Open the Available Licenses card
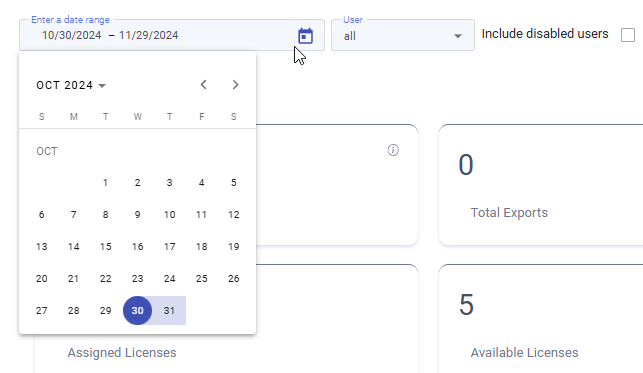 pyautogui.click(x=541, y=319)
